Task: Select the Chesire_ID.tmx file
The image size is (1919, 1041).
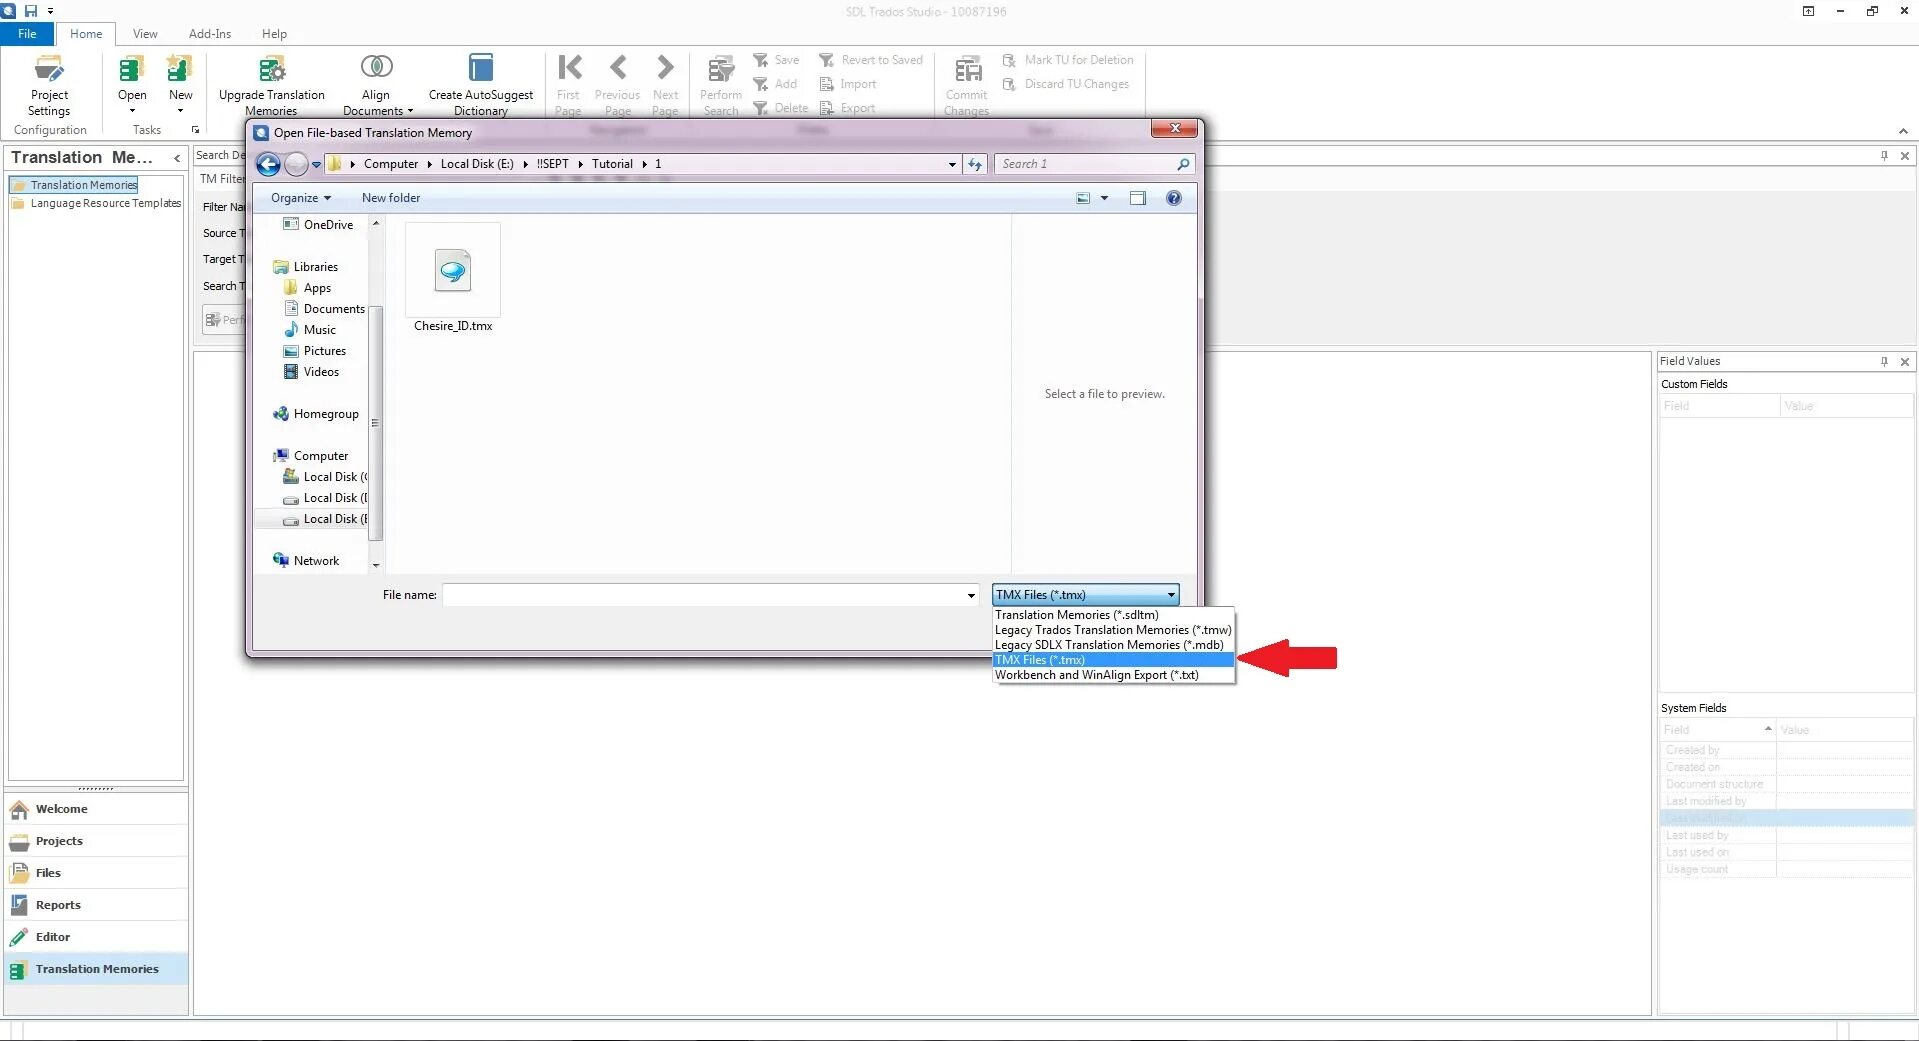Action: pyautogui.click(x=453, y=278)
